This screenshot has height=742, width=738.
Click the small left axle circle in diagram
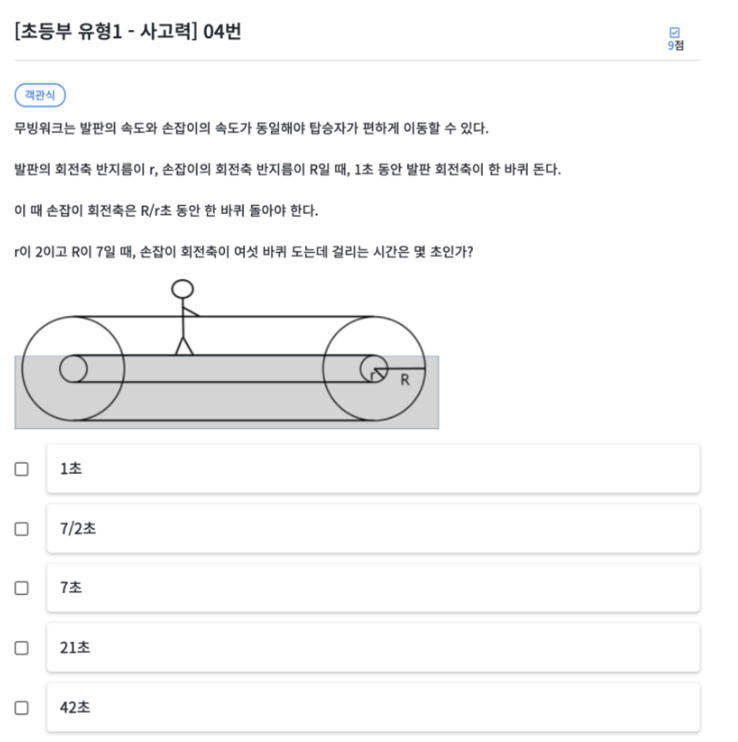(73, 369)
